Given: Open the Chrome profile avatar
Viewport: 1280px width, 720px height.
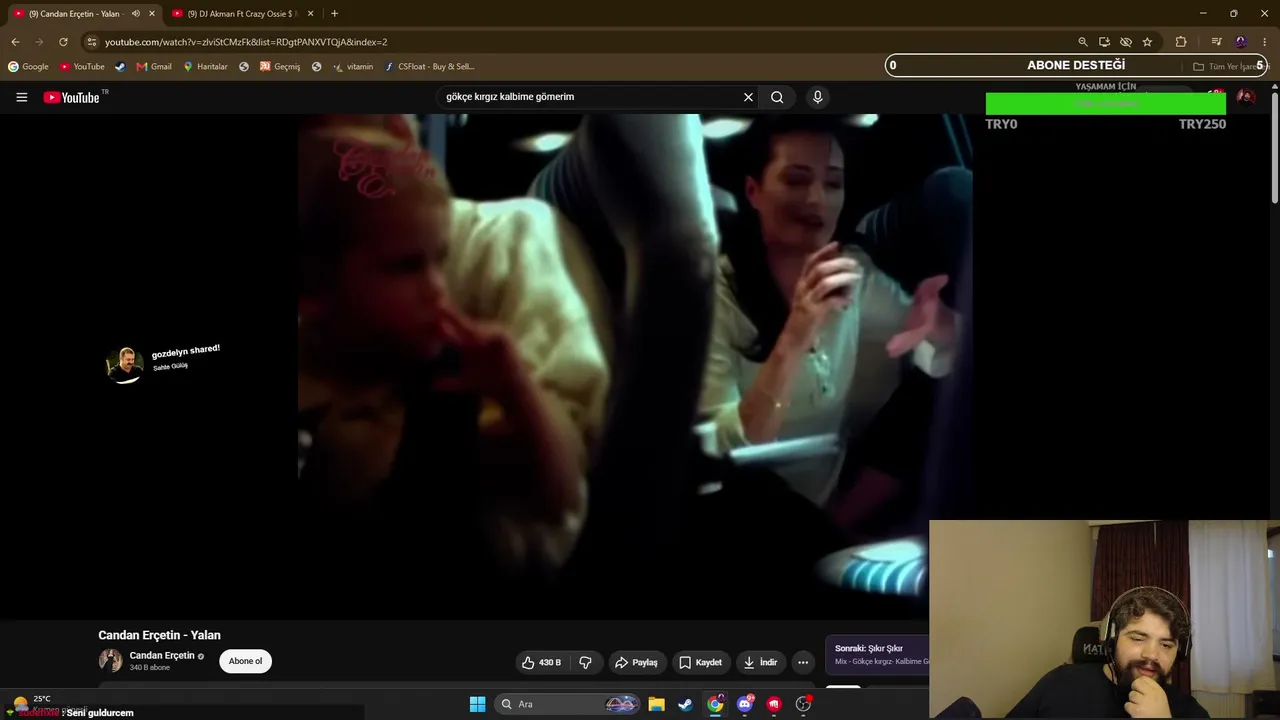Looking at the screenshot, I should (1241, 42).
